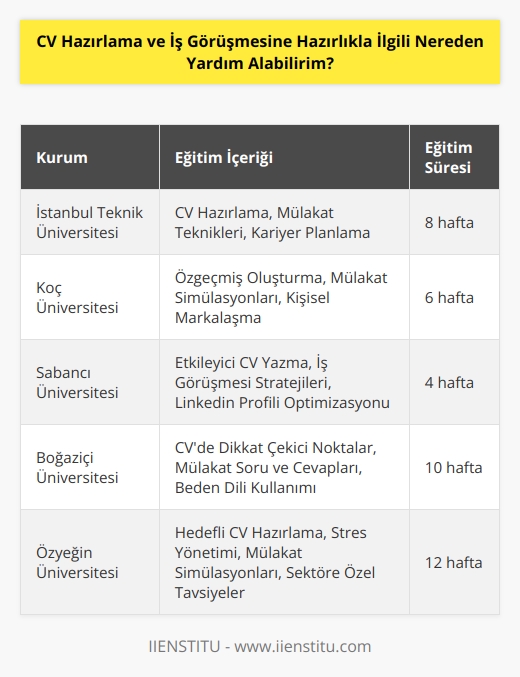Image resolution: width=520 pixels, height=677 pixels.
Task: Click the 12 hafta duration cell
Action: (x=454, y=562)
